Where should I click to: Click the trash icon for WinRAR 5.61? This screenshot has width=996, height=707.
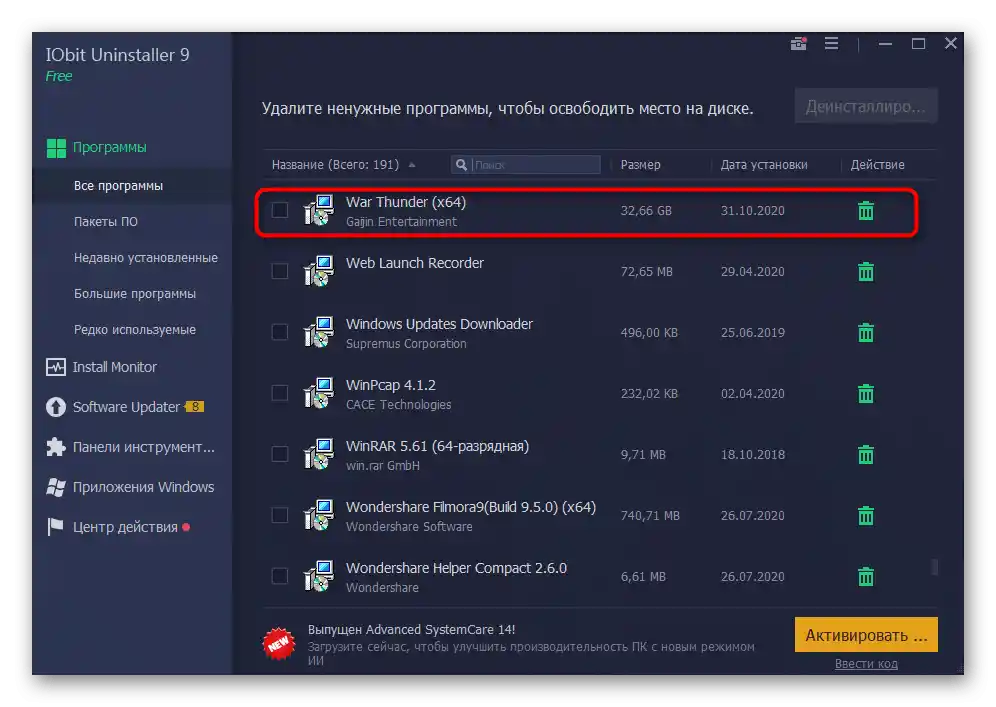tap(866, 454)
